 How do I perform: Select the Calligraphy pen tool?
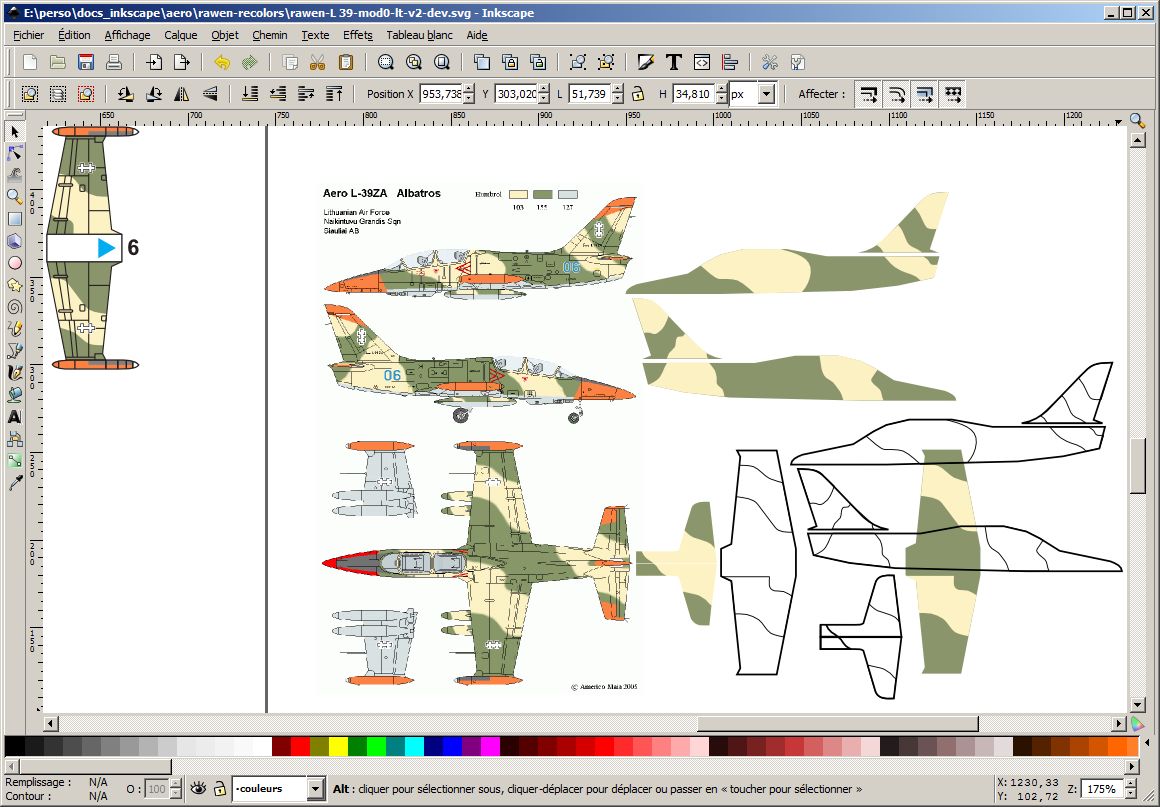point(15,373)
